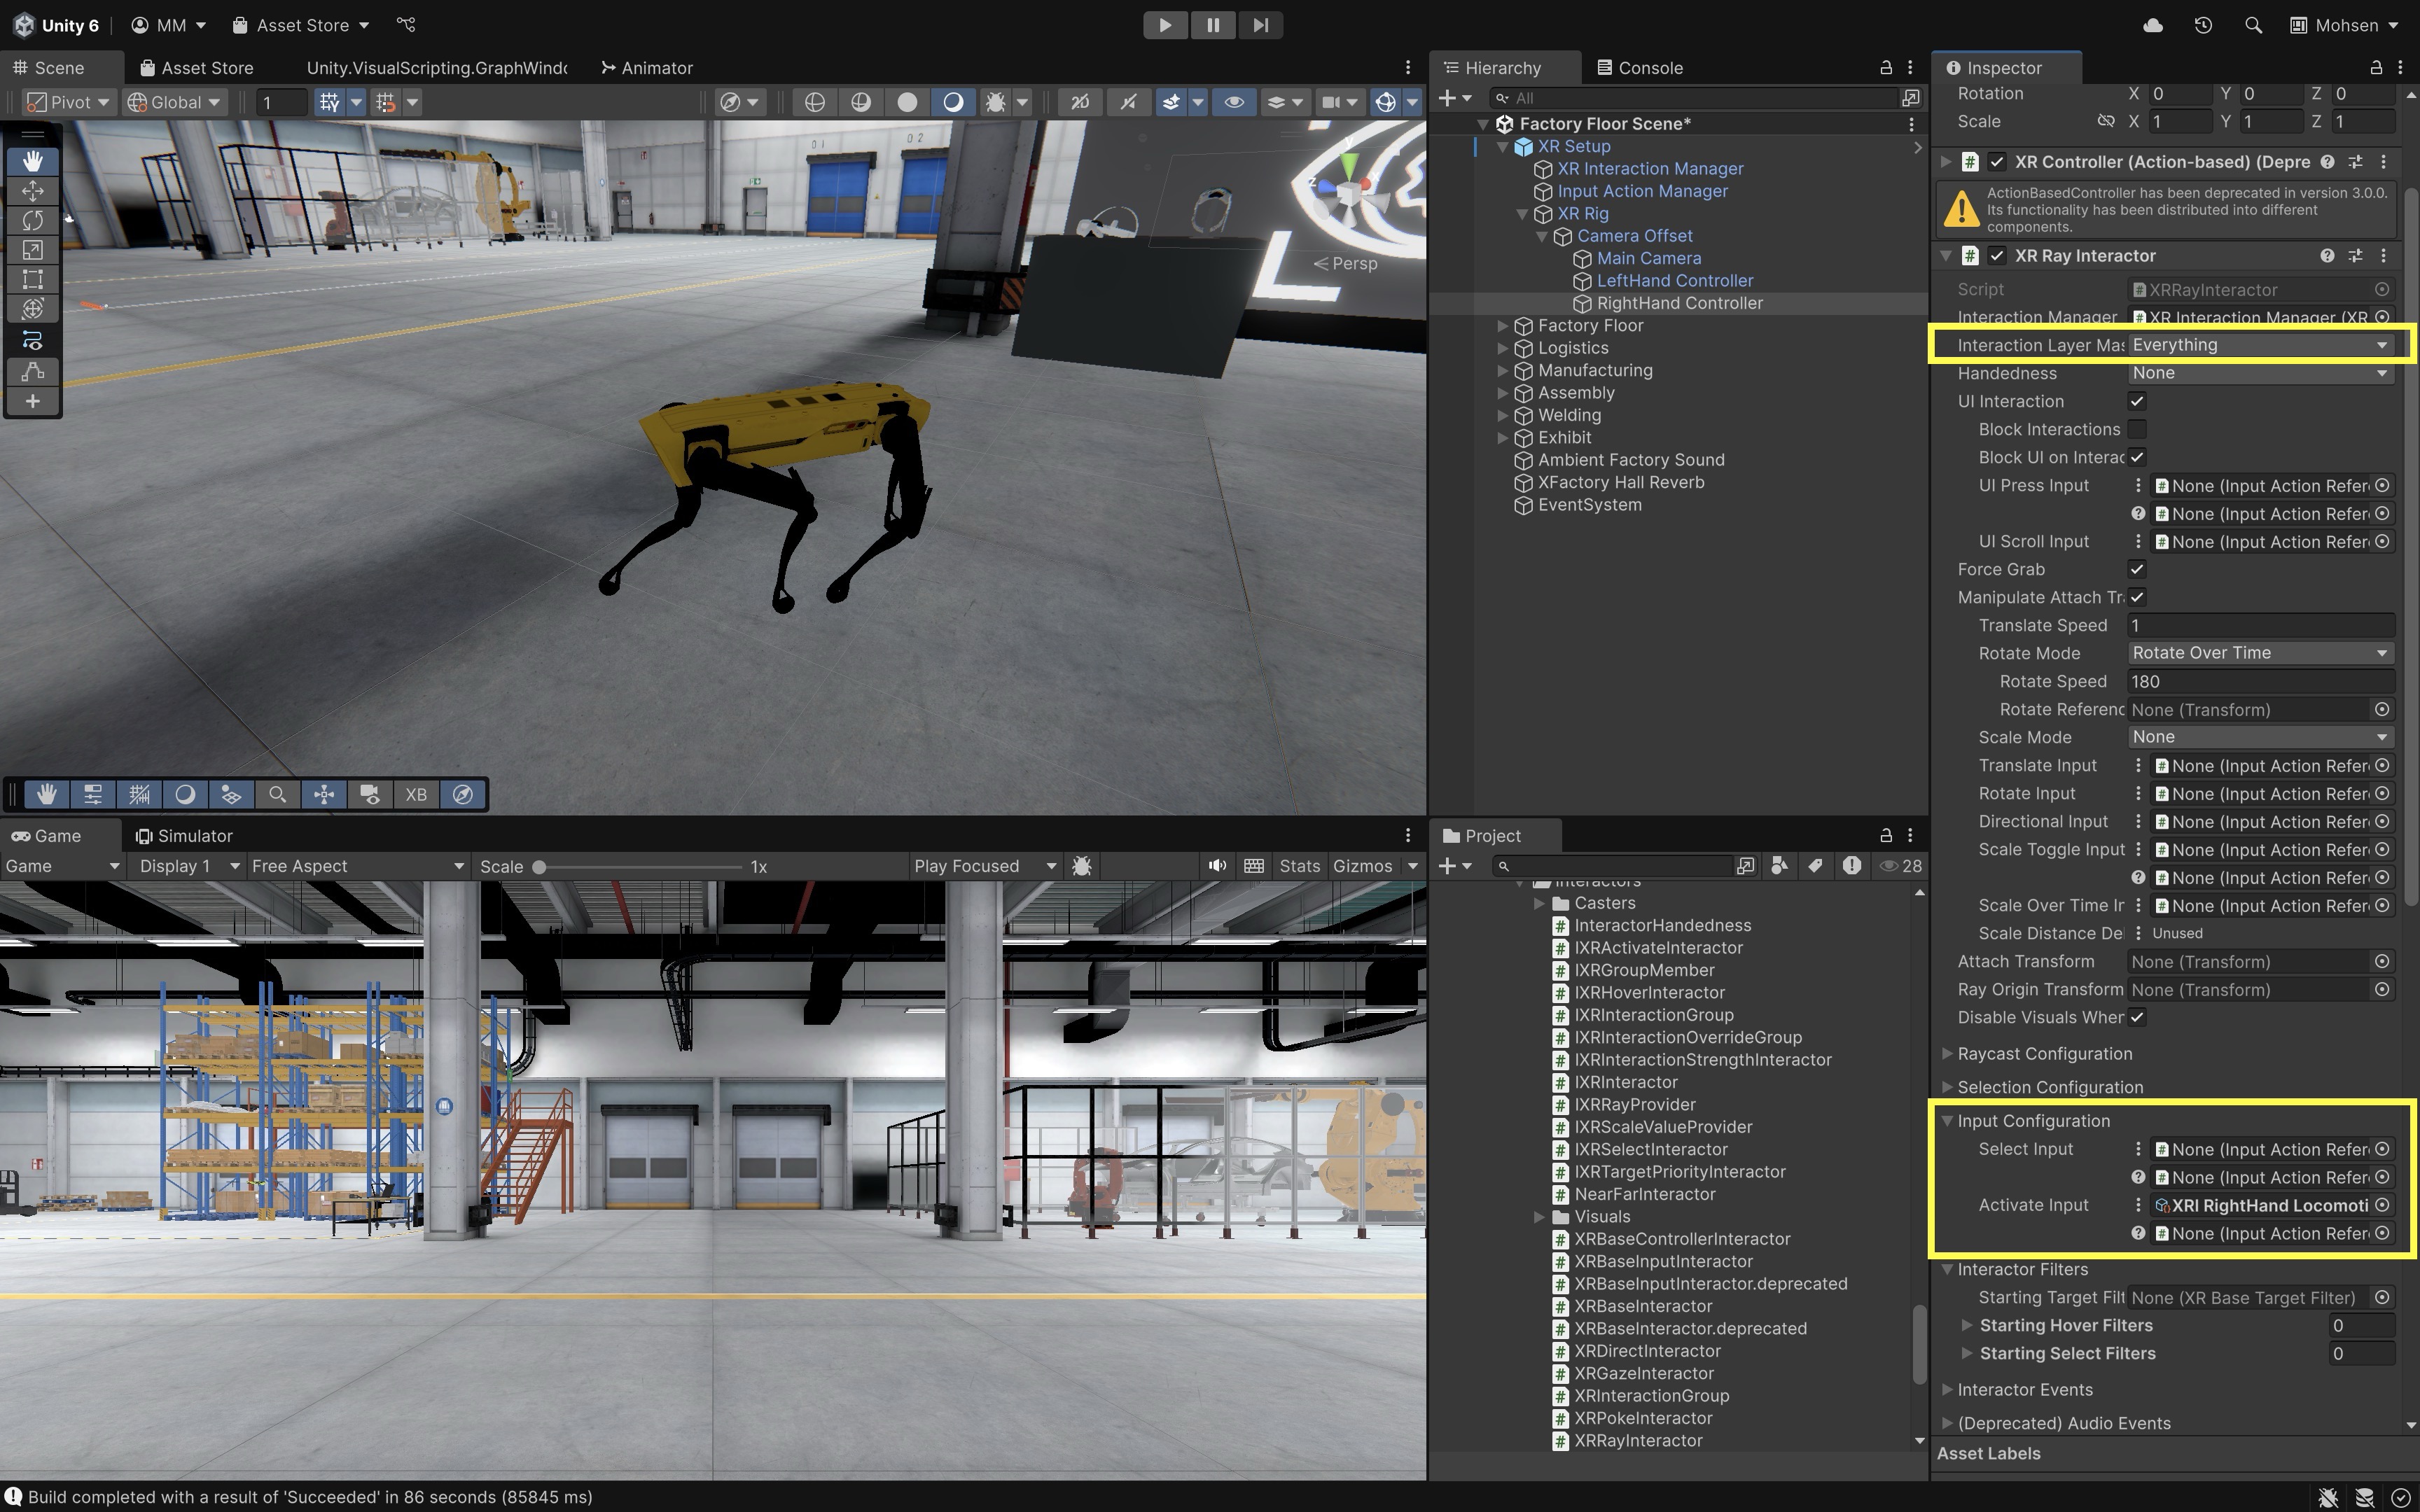Toggle Disable Visuals When Blocked checkbox
Screen dimensions: 2420x1512
pos(2137,1017)
